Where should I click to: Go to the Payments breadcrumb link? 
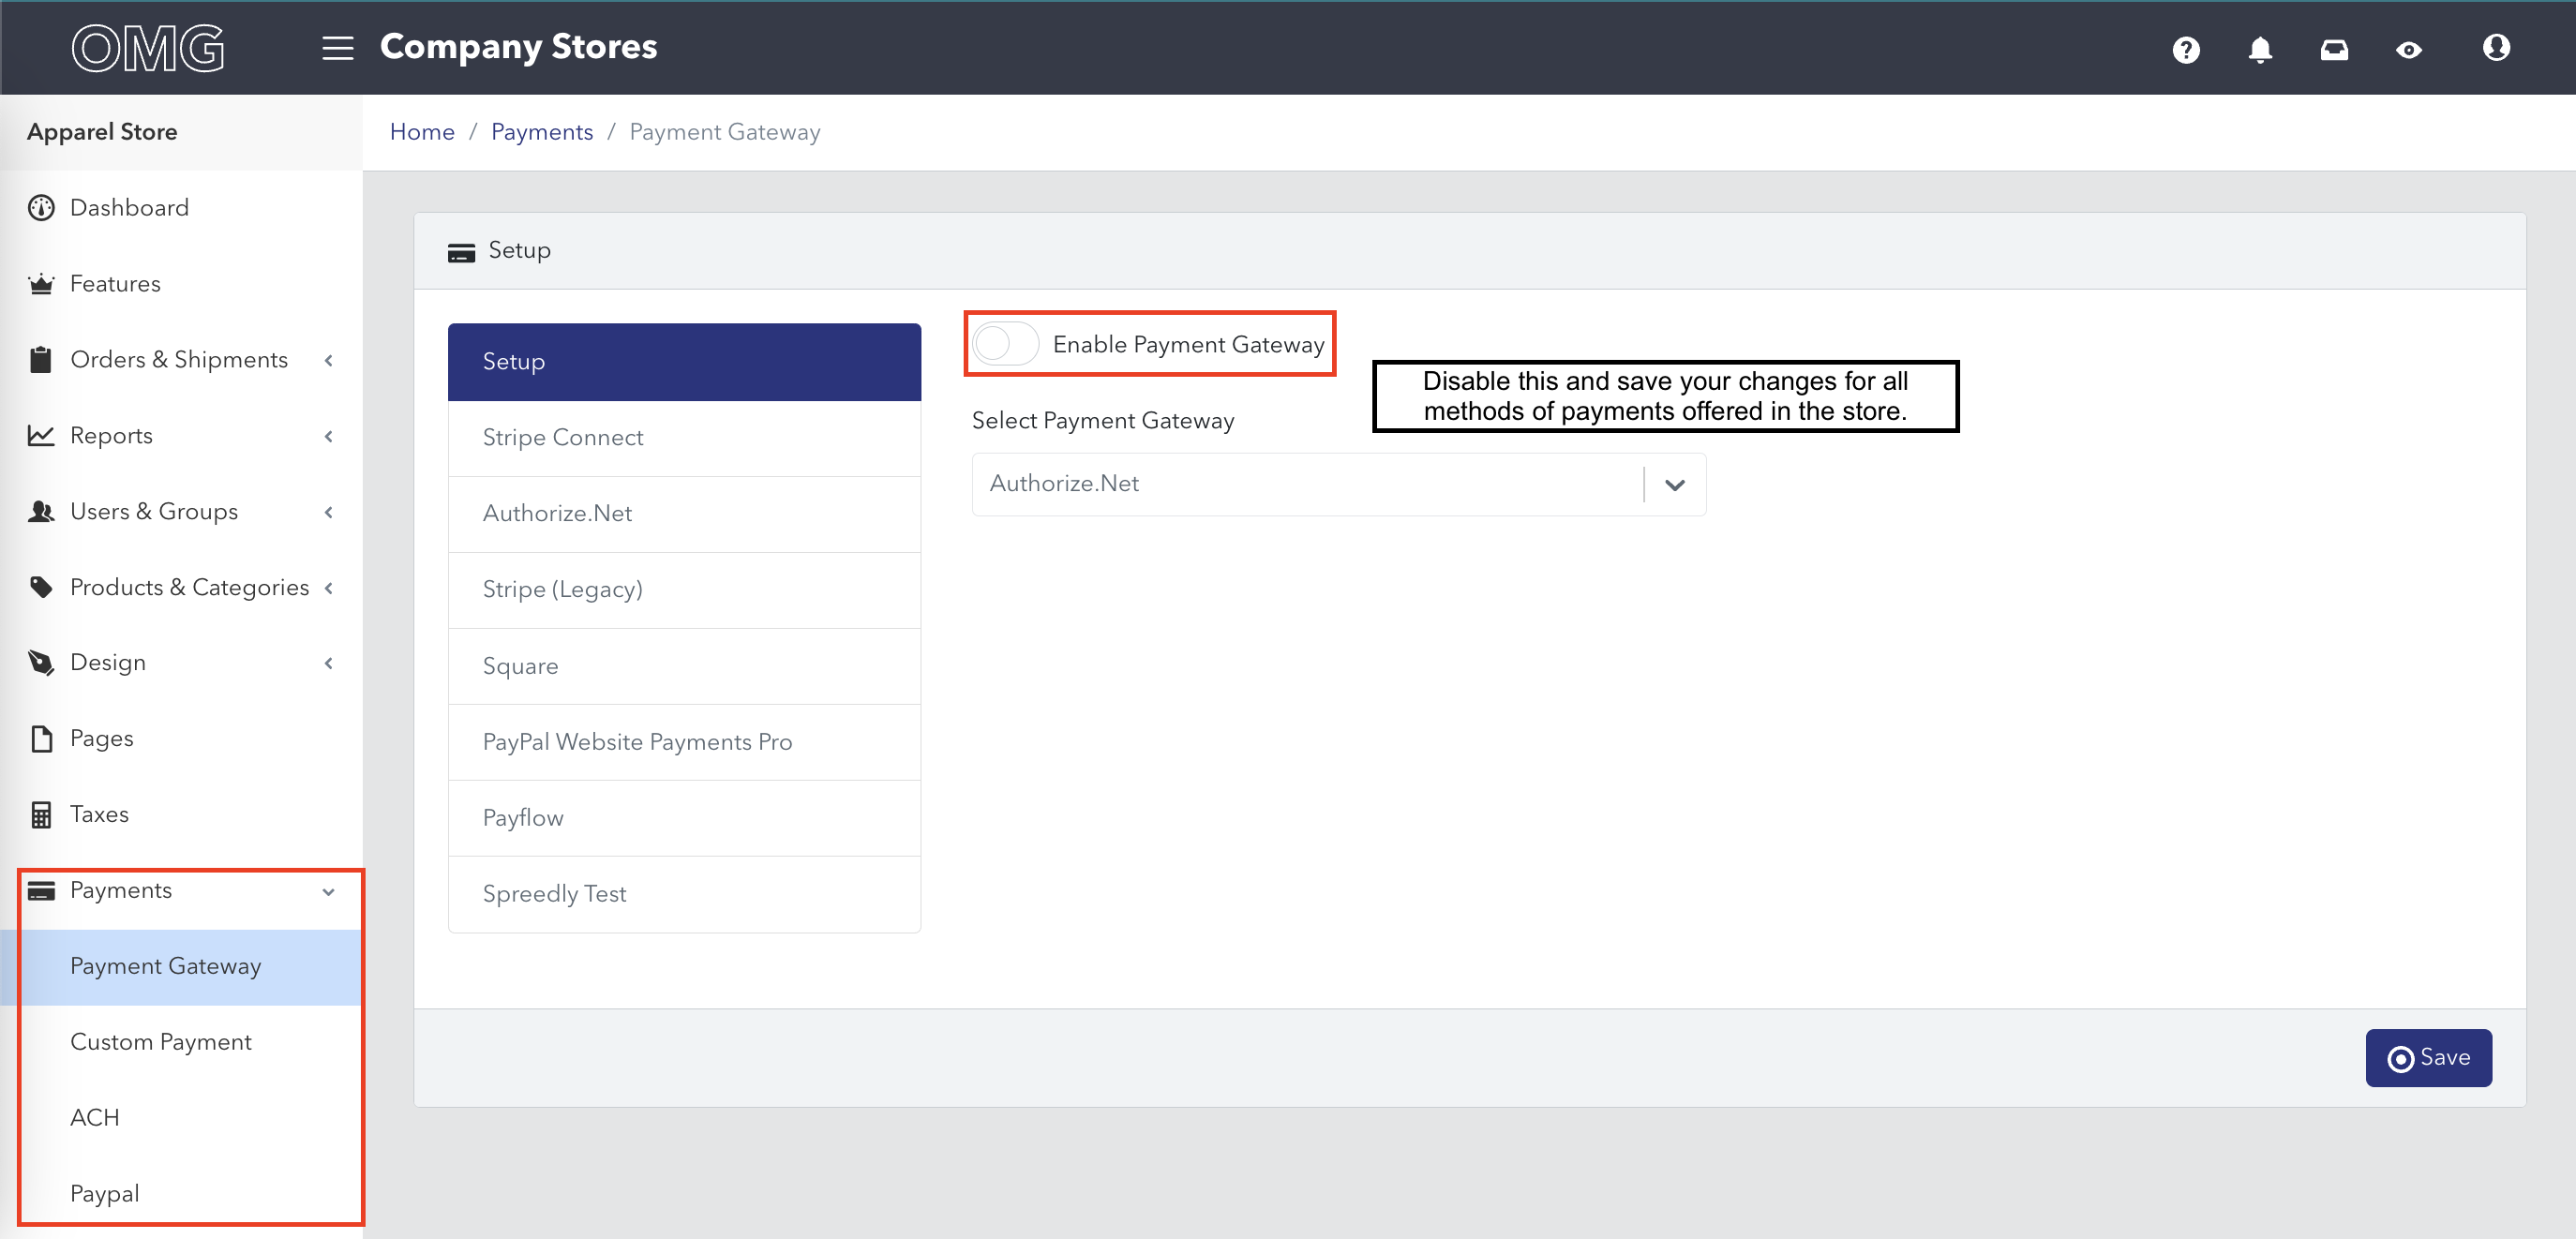(x=542, y=132)
